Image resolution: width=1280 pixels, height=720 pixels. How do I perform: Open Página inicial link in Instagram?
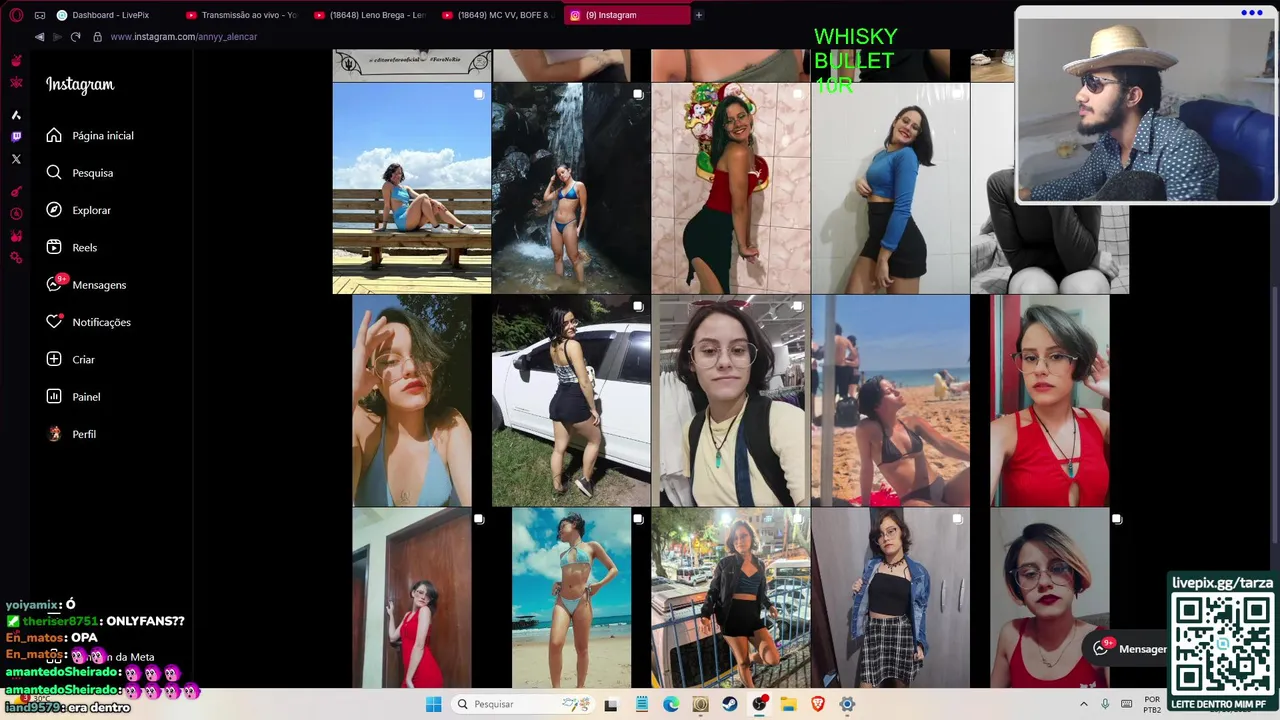click(103, 136)
